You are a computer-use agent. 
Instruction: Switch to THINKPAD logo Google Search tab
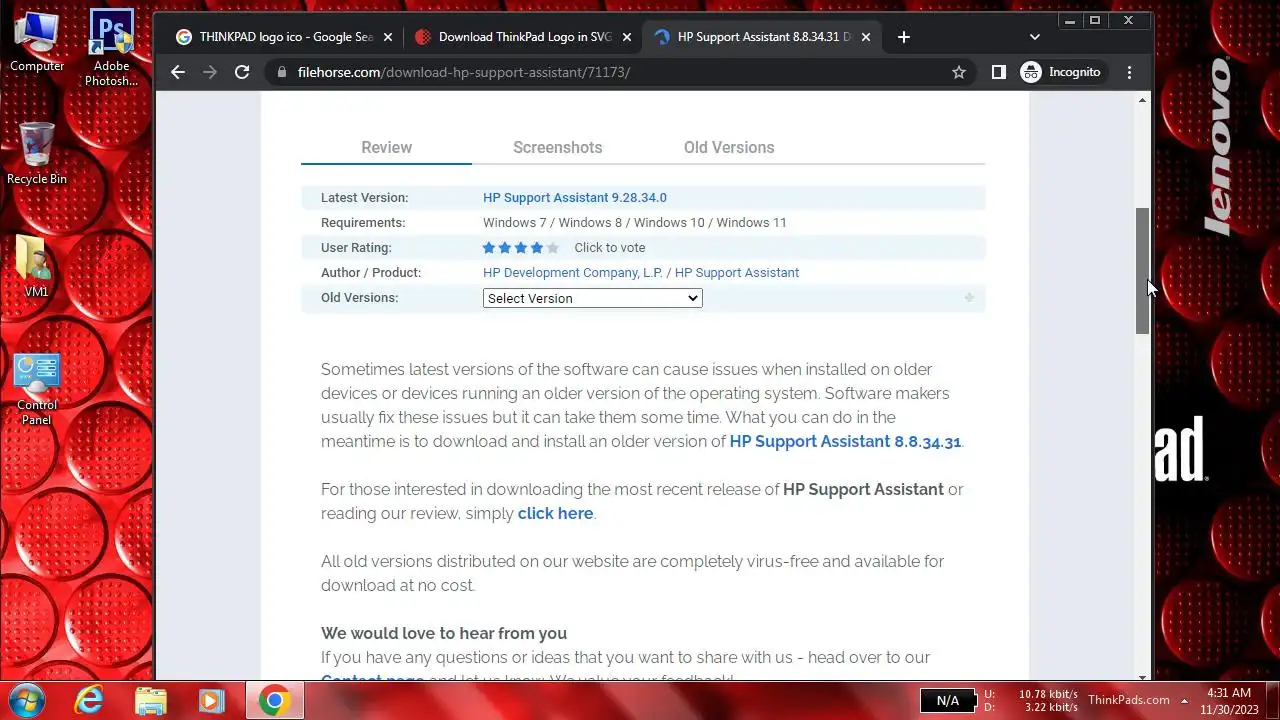click(285, 37)
